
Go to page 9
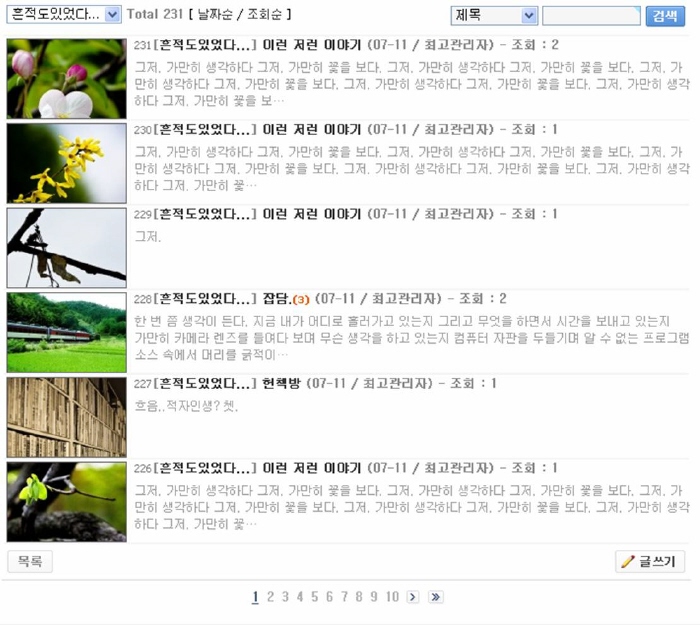pyautogui.click(x=374, y=597)
